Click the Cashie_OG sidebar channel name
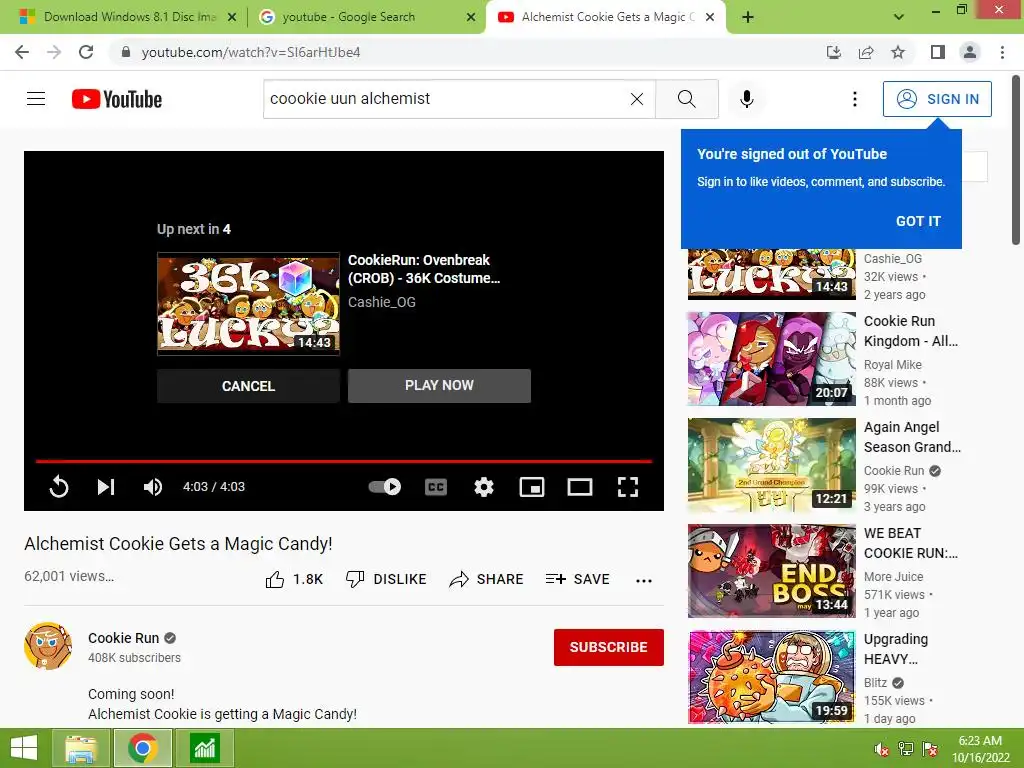The width and height of the screenshot is (1024, 768). [x=893, y=259]
